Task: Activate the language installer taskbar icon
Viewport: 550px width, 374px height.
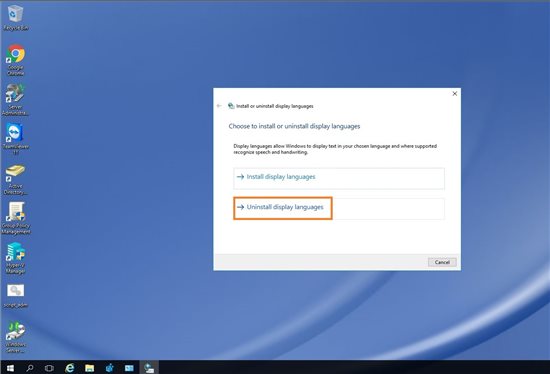Action: [x=149, y=368]
